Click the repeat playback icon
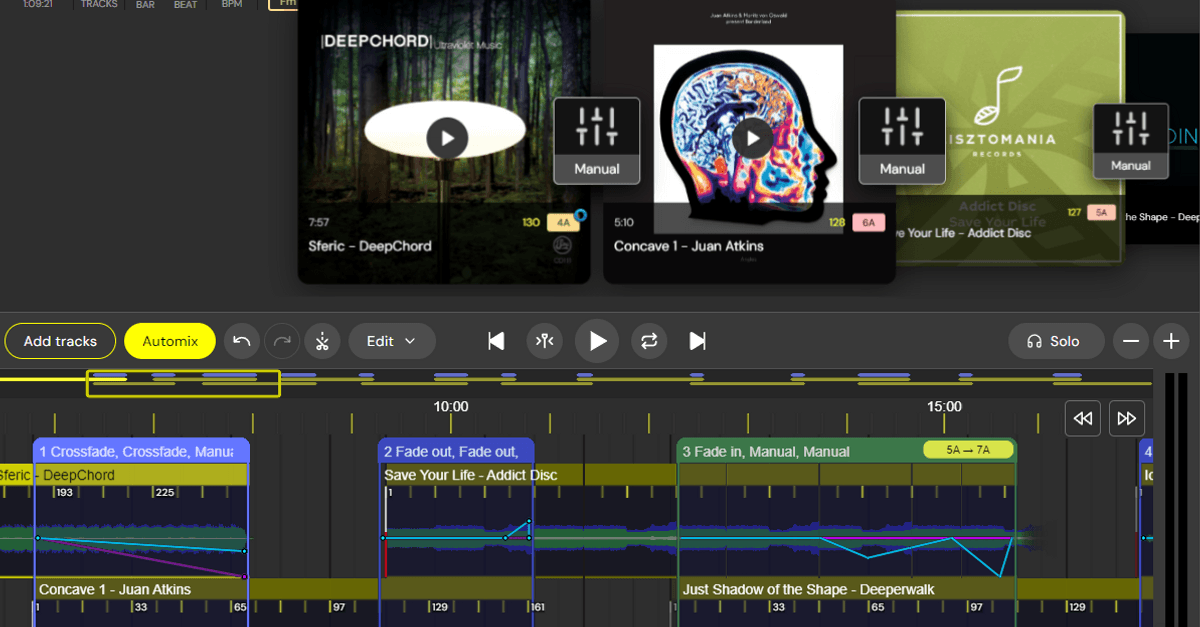1200x627 pixels. coord(649,341)
